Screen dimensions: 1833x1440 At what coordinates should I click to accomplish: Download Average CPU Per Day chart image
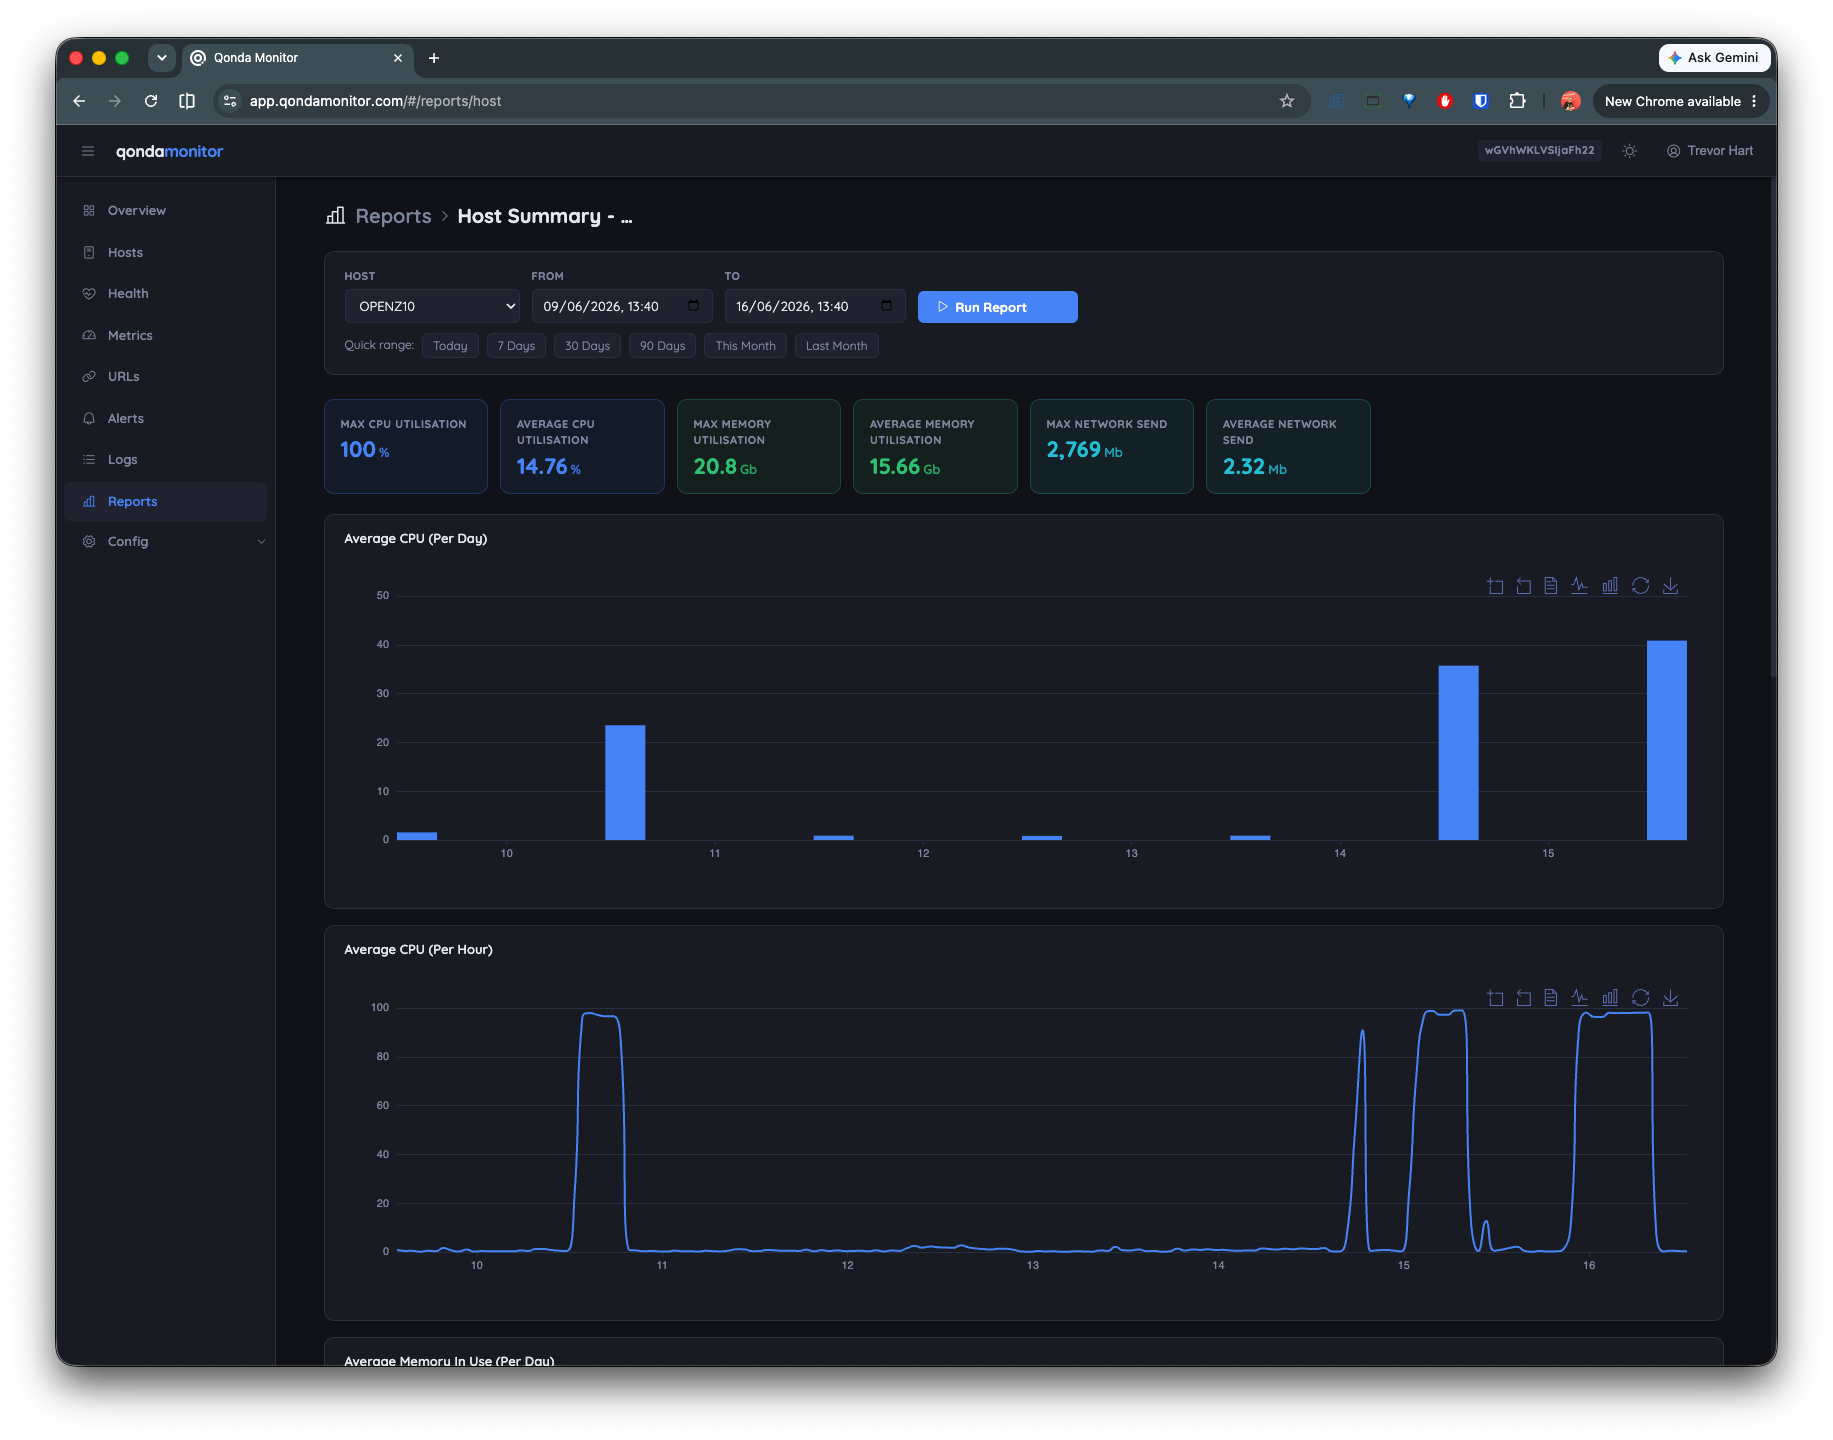point(1670,586)
